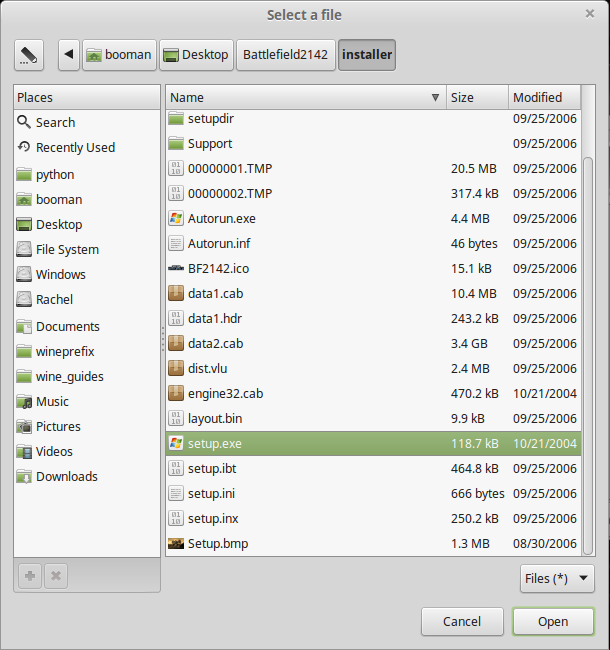Click the file list vertical scrollbar
Image resolution: width=610 pixels, height=650 pixels.
(588, 356)
